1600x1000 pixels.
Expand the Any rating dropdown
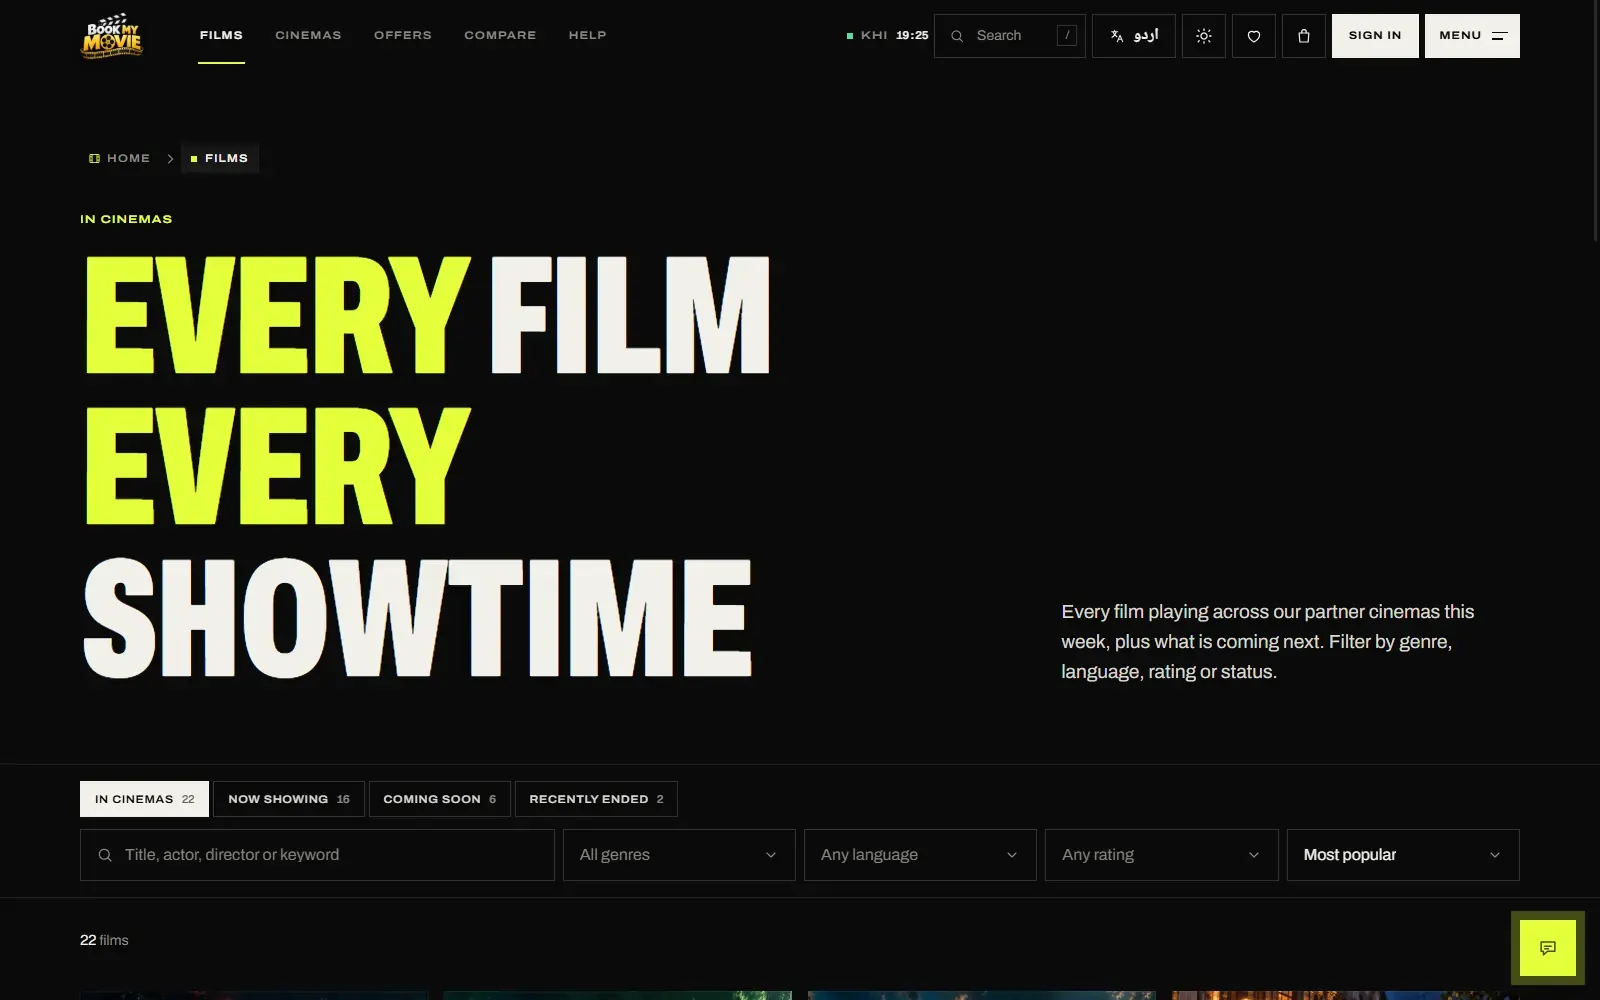pyautogui.click(x=1162, y=855)
